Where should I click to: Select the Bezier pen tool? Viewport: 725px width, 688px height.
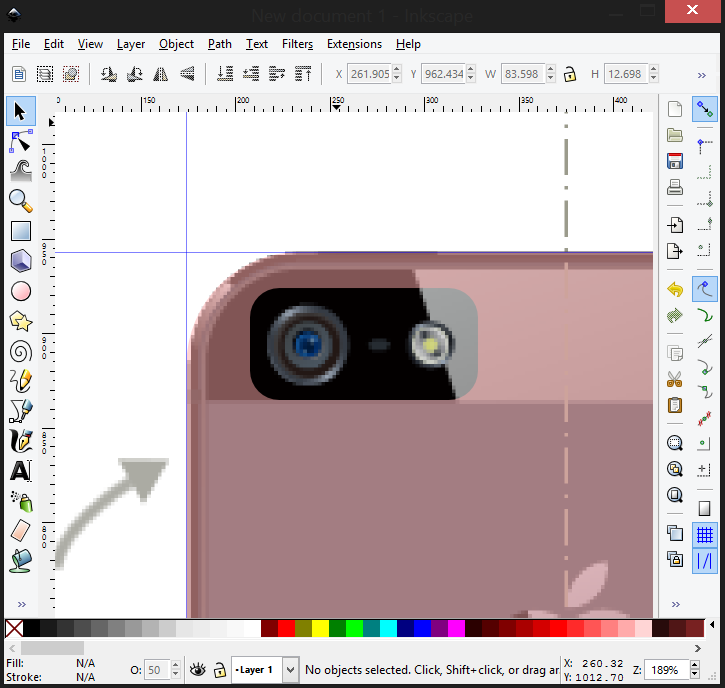[20, 411]
